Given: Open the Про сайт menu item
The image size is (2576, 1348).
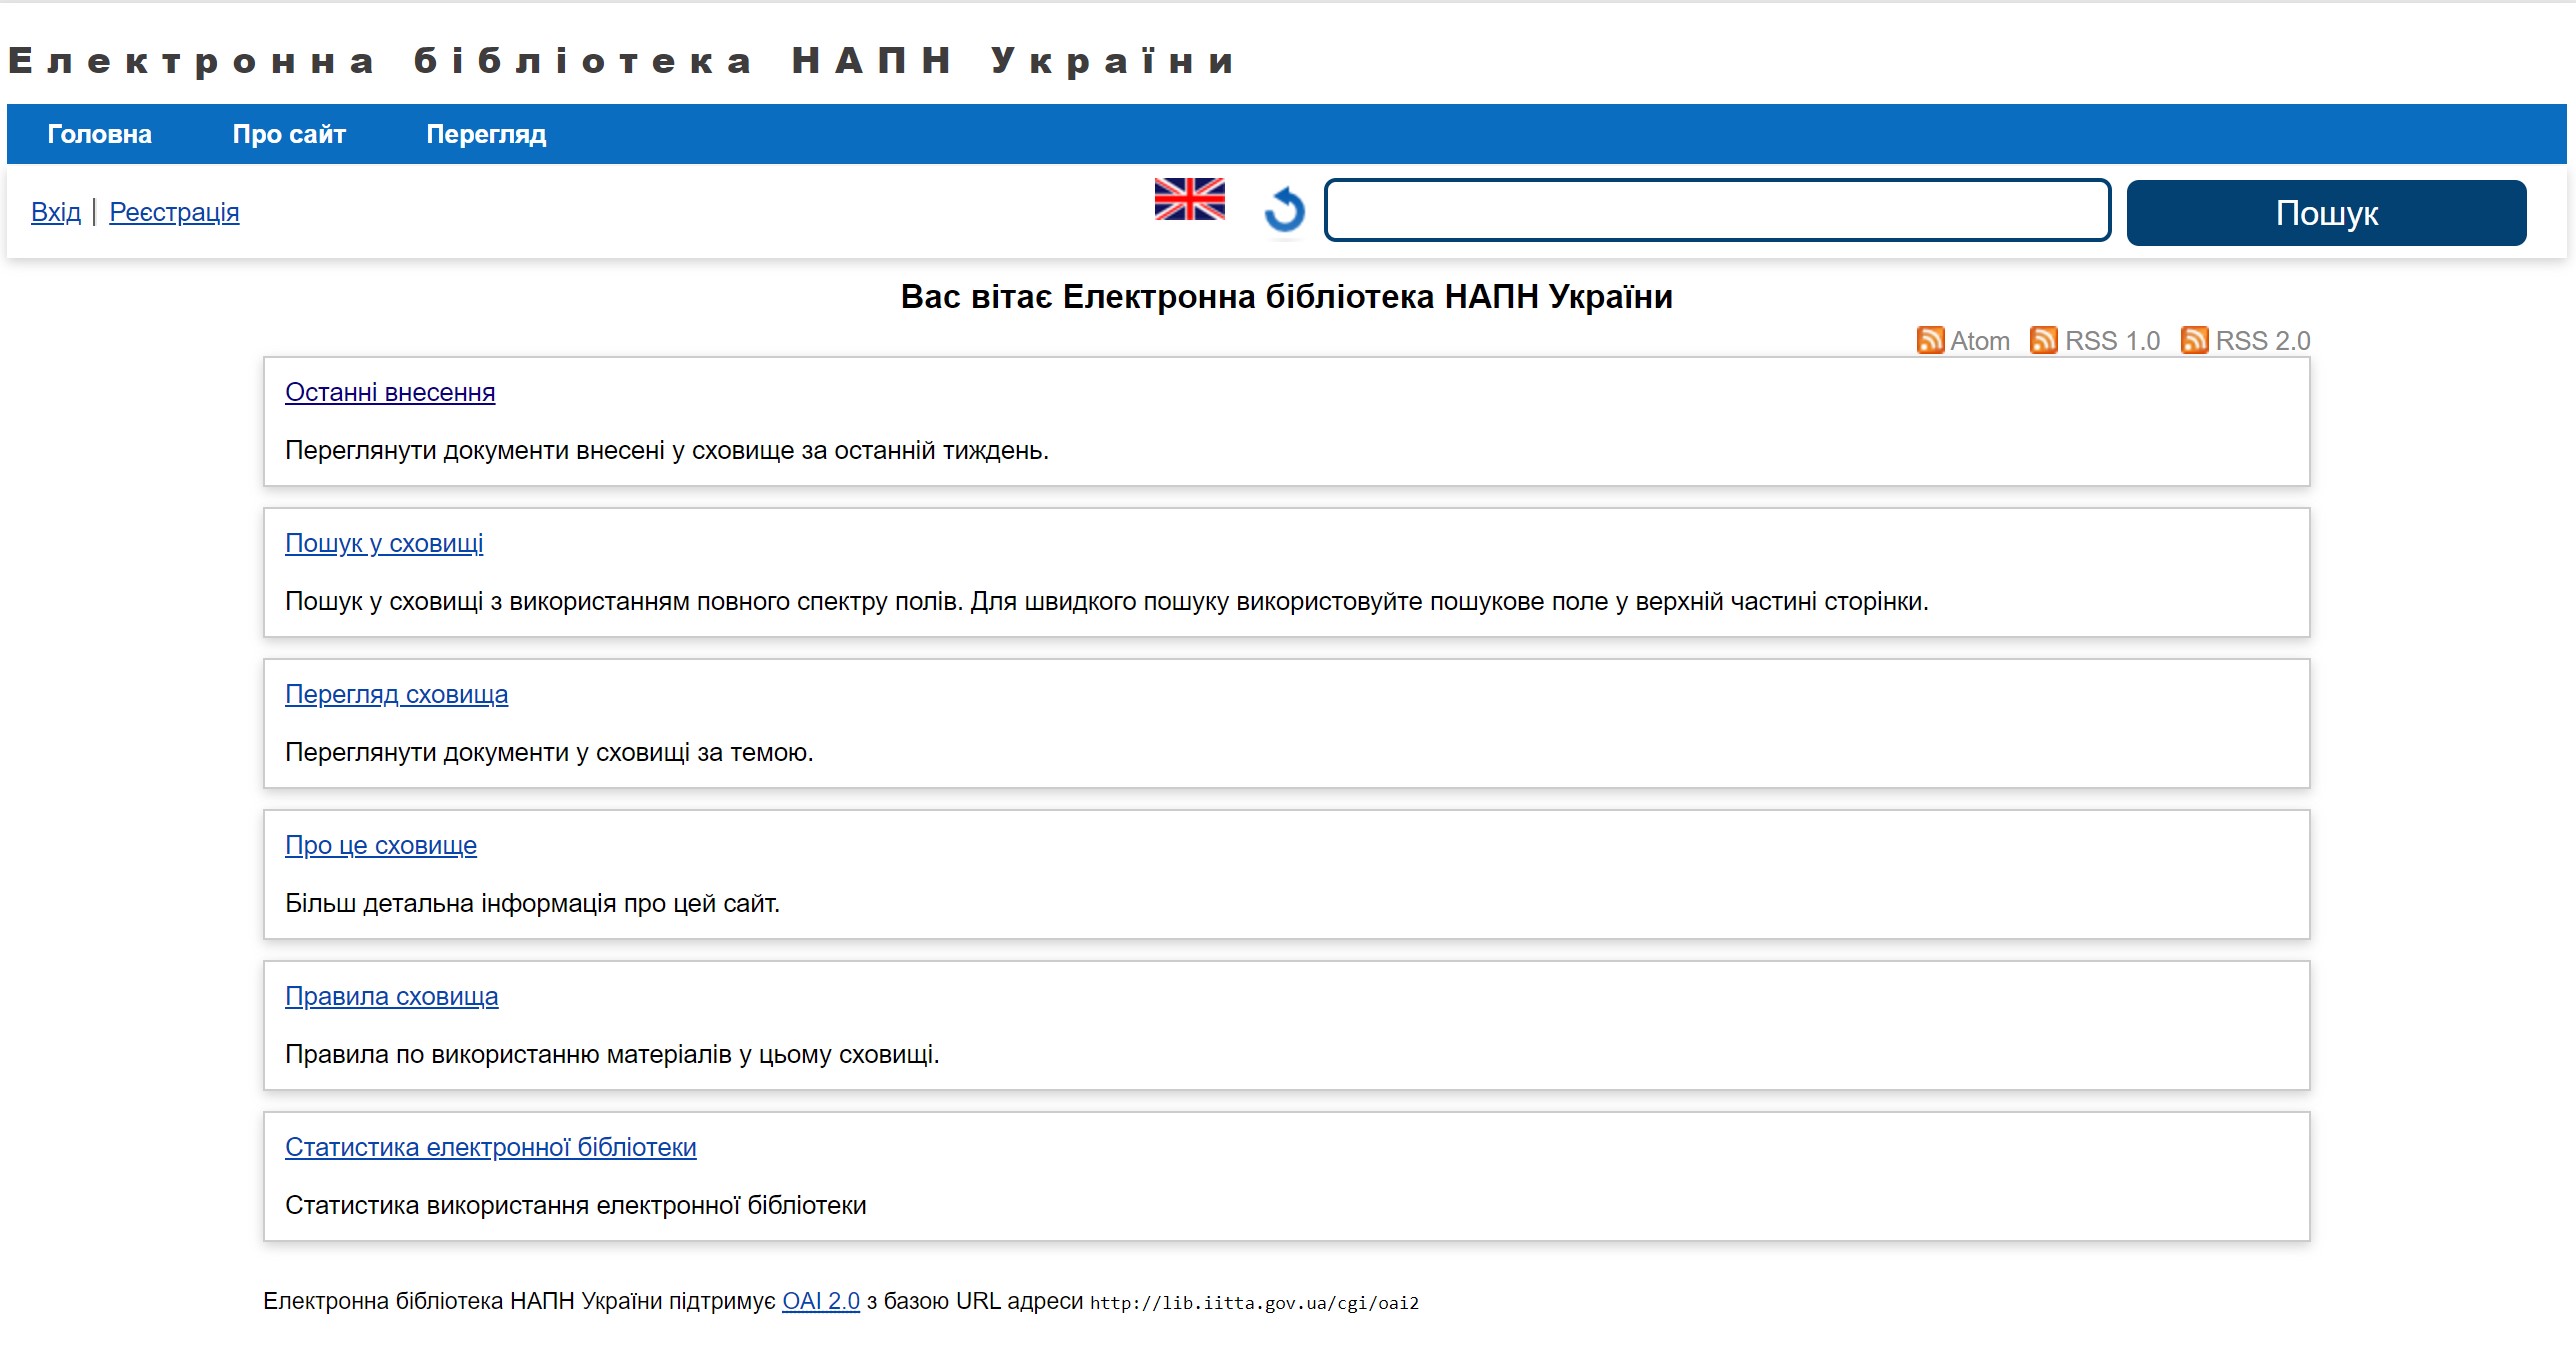Looking at the screenshot, I should pos(289,134).
